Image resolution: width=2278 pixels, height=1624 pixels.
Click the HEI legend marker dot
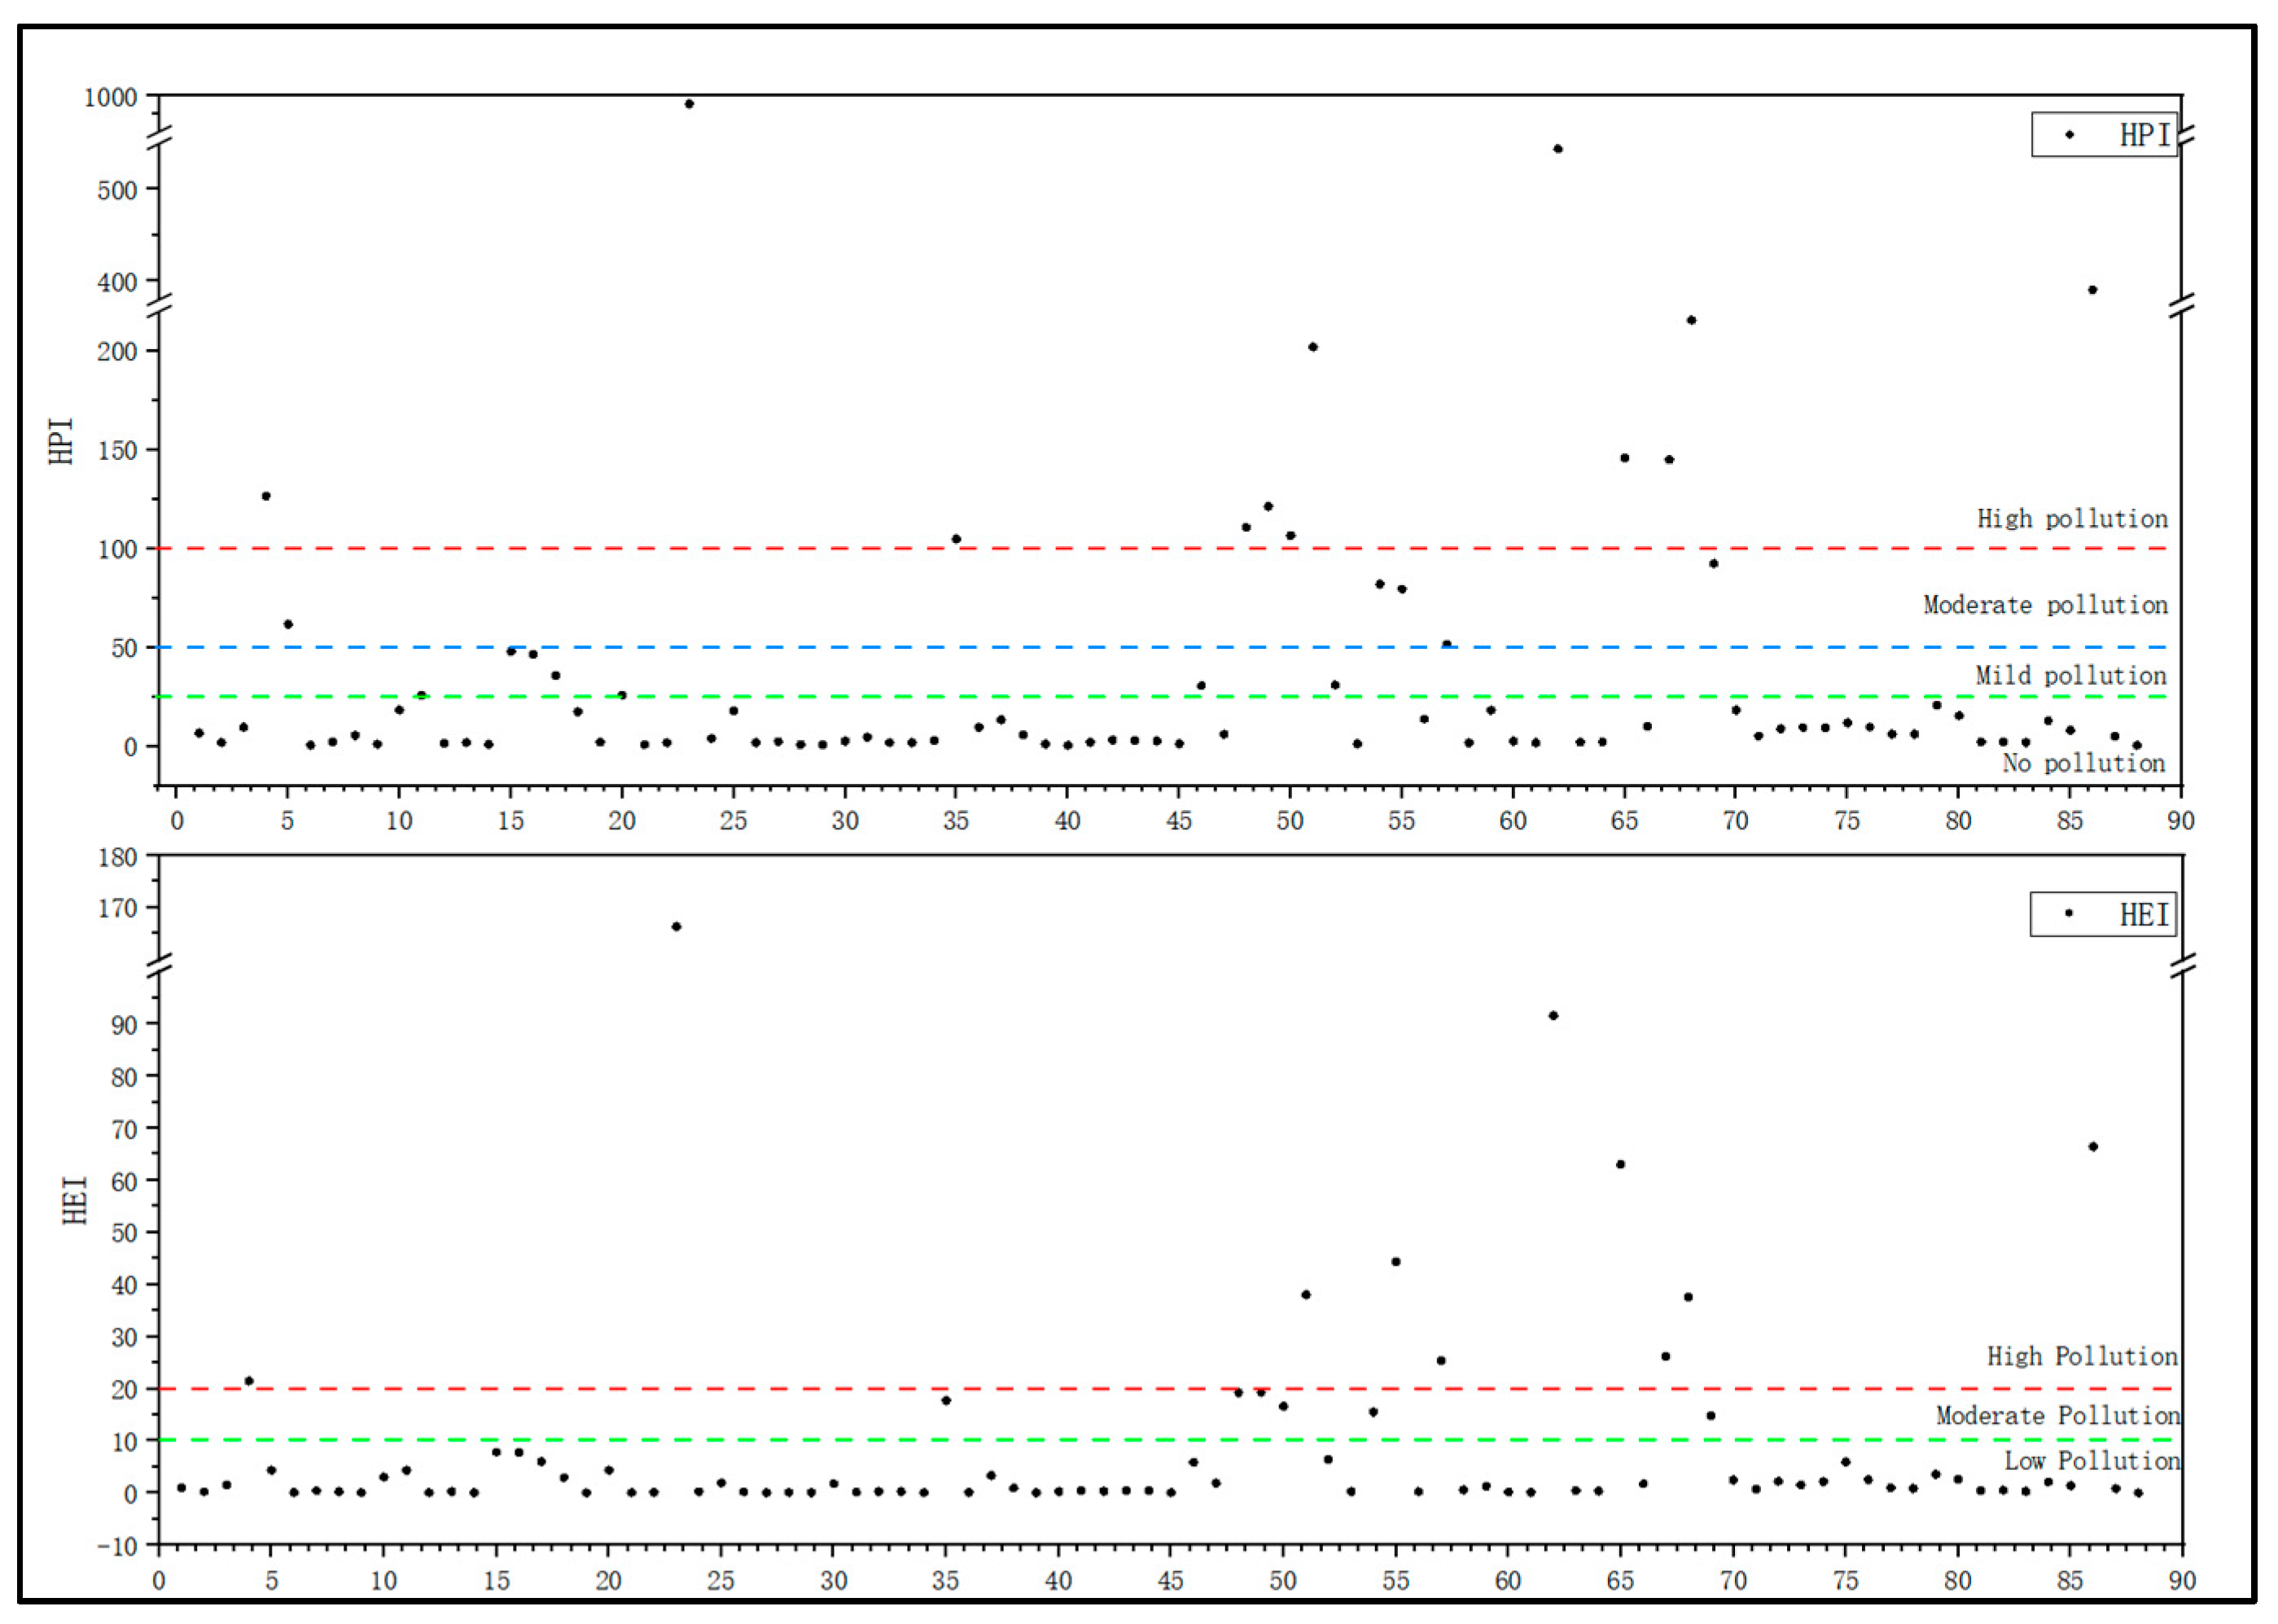pyautogui.click(x=2068, y=913)
